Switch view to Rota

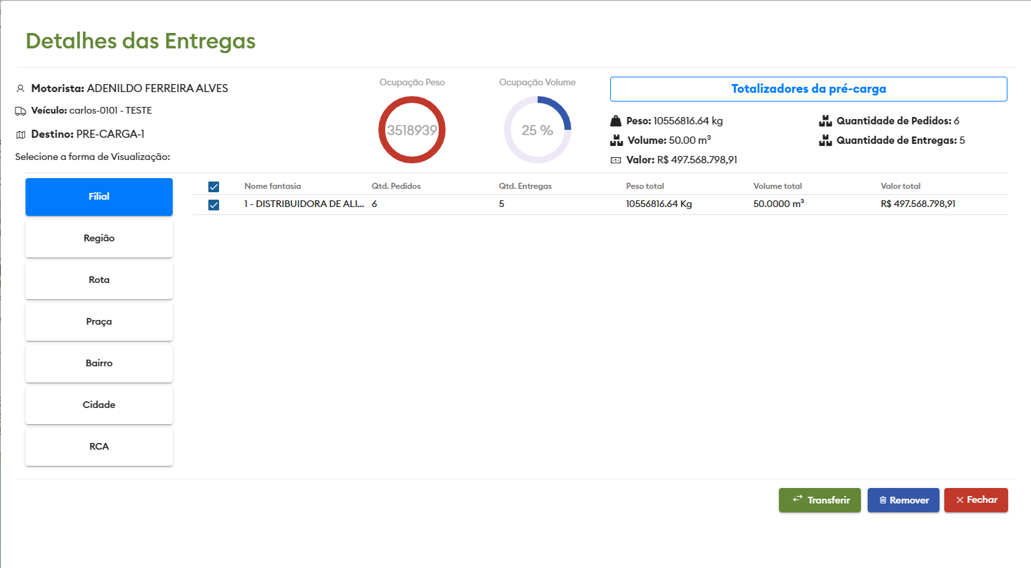[99, 280]
